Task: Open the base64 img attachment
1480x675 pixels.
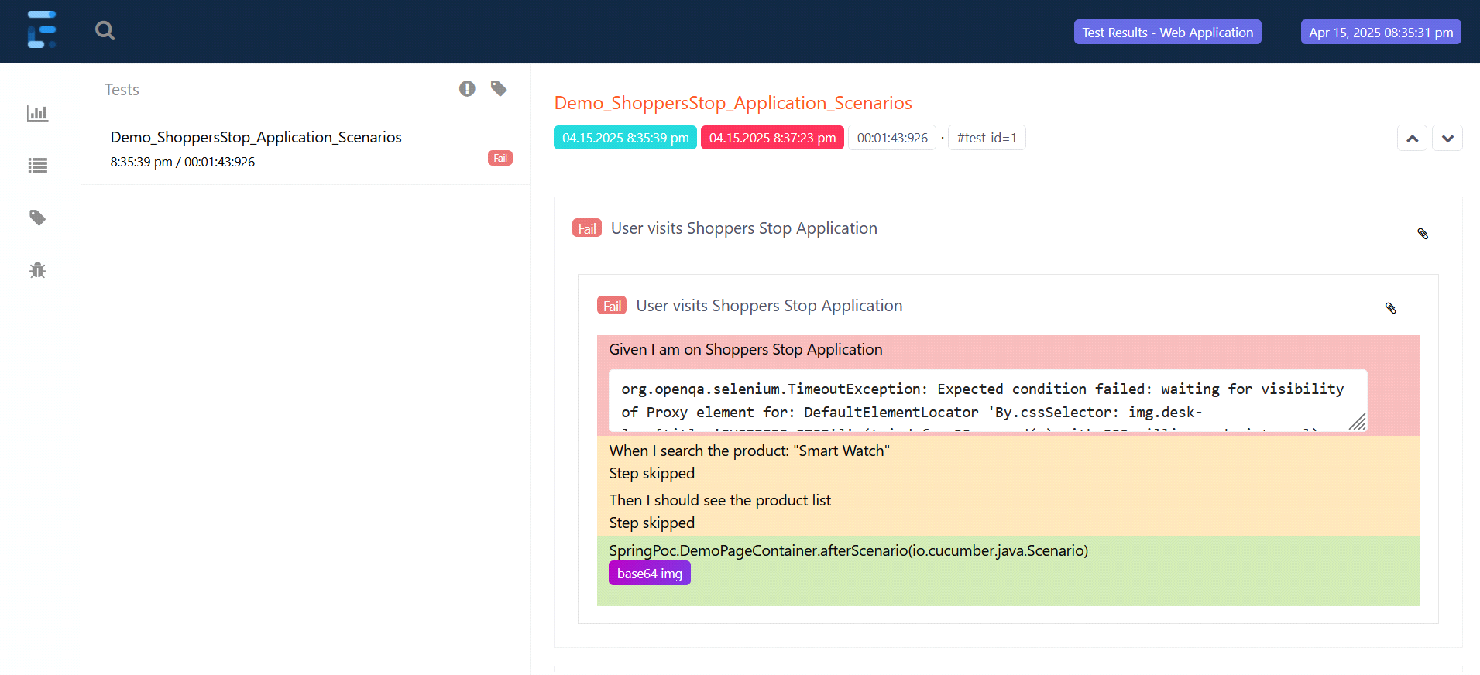Action: click(x=650, y=574)
